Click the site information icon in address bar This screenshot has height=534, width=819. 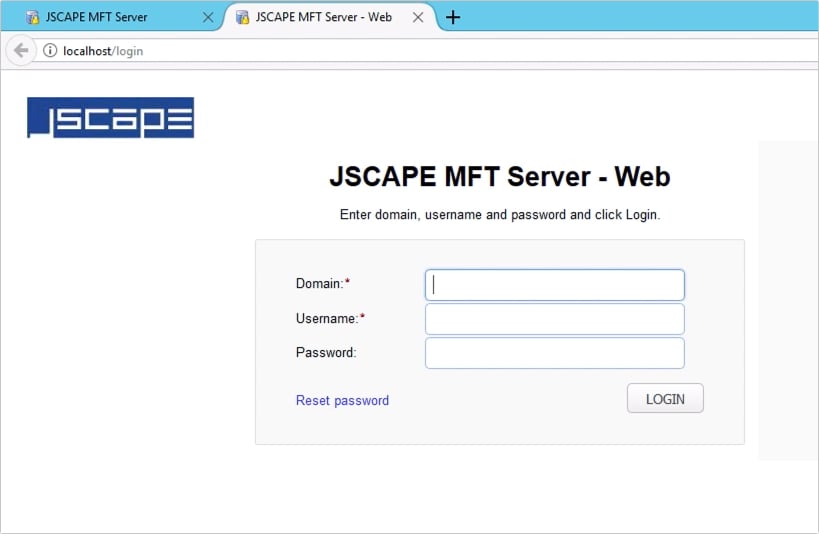50,51
